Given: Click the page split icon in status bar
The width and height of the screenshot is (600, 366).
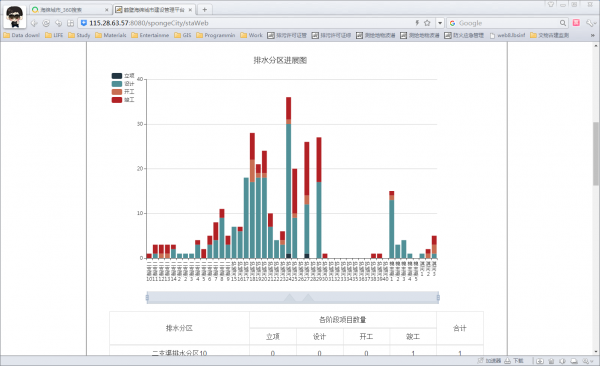Looking at the screenshot, I should [540, 361].
